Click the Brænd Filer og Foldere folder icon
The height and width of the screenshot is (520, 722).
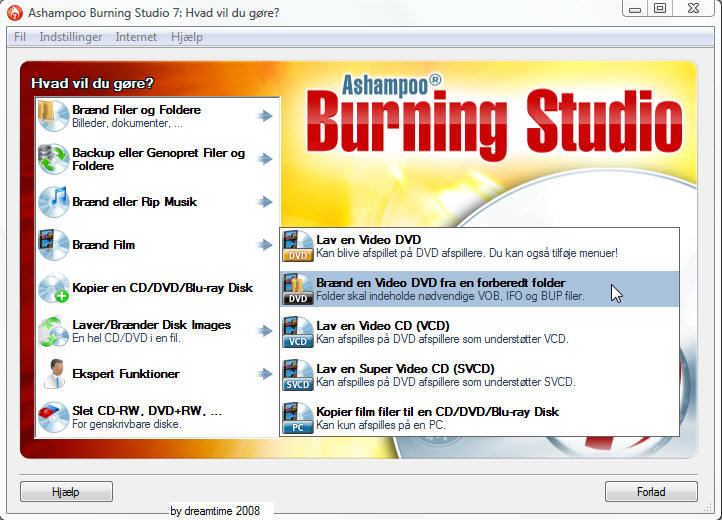click(x=53, y=116)
